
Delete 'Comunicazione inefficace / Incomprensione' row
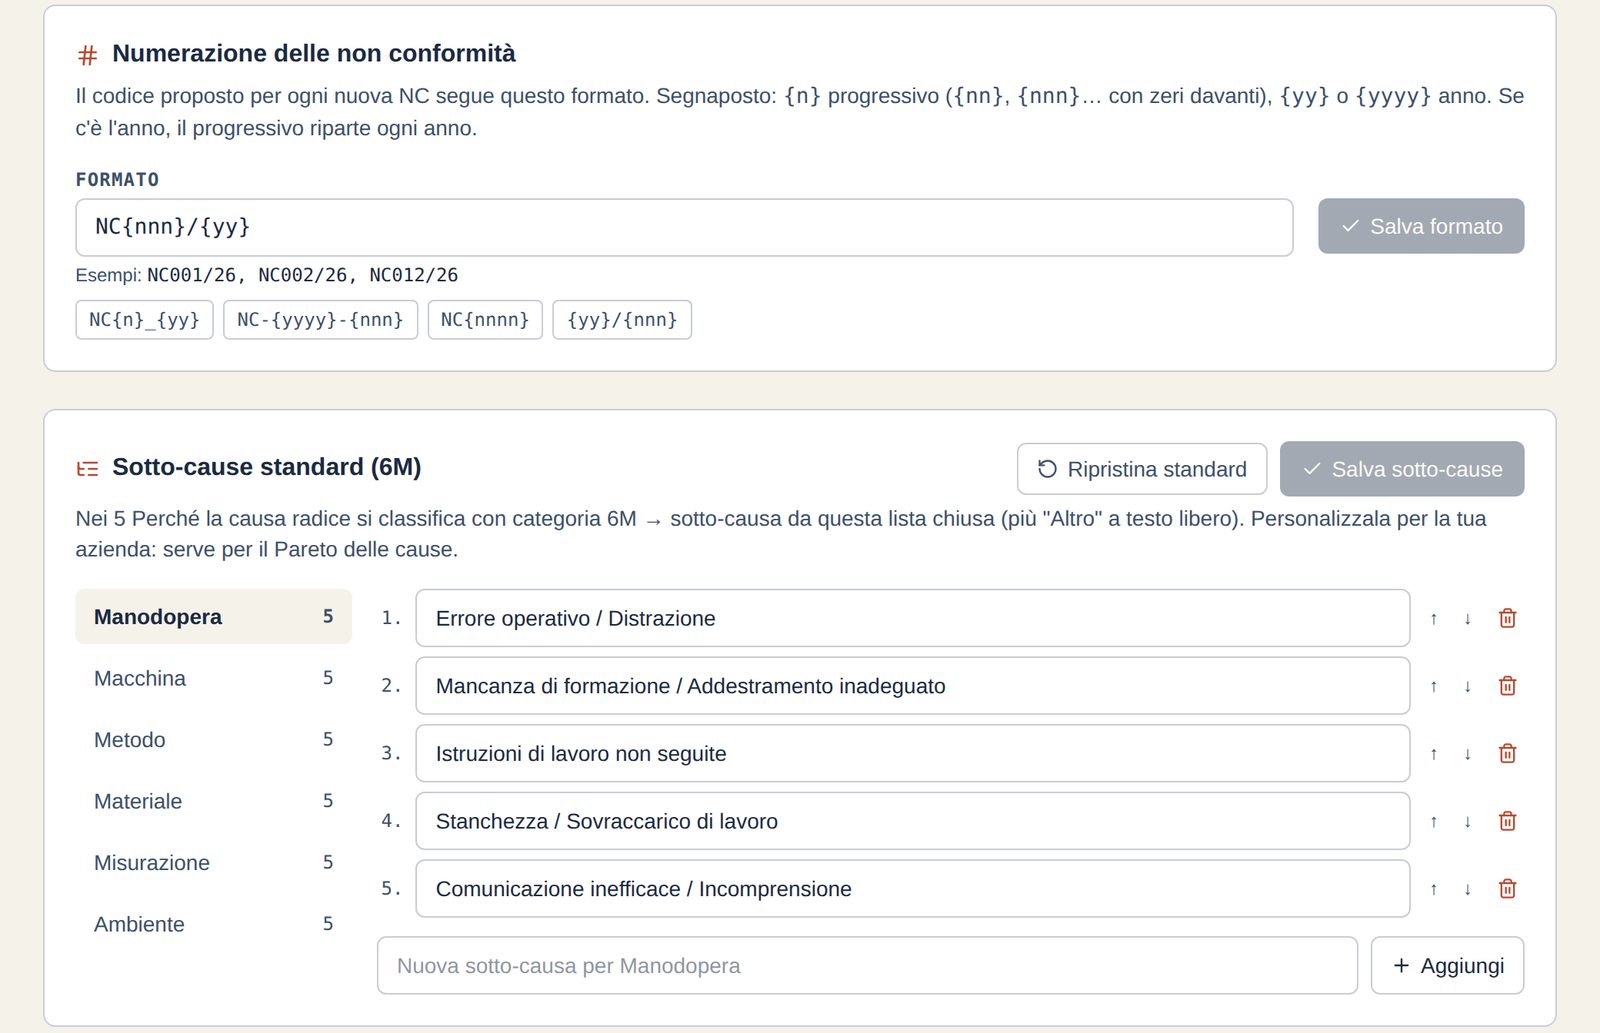1508,889
